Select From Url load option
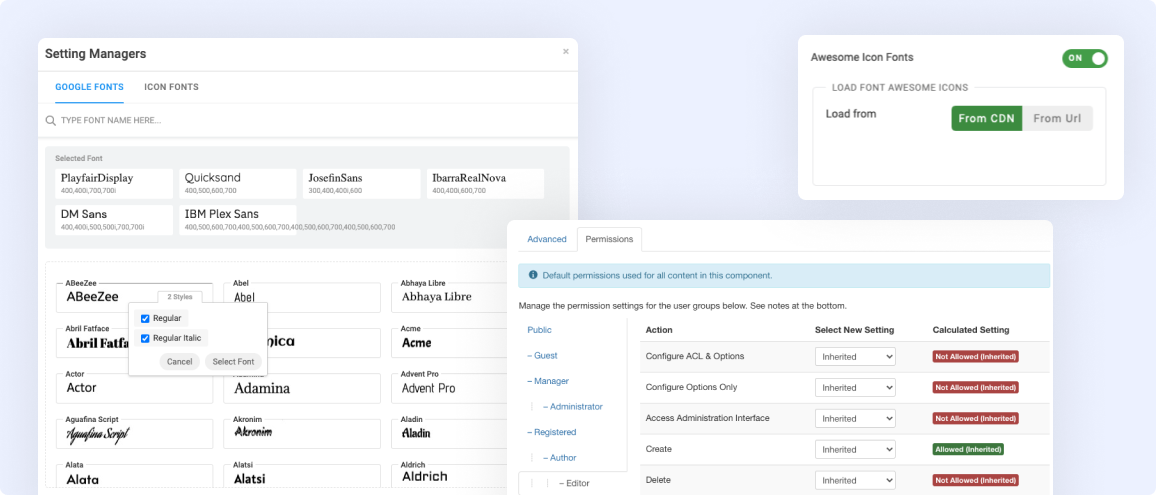Image resolution: width=1156 pixels, height=495 pixels. [x=1057, y=118]
